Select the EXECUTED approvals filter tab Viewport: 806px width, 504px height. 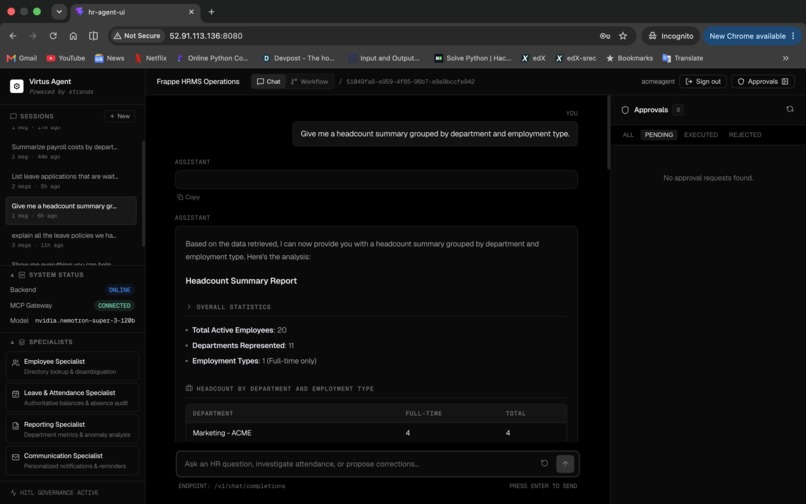(701, 135)
